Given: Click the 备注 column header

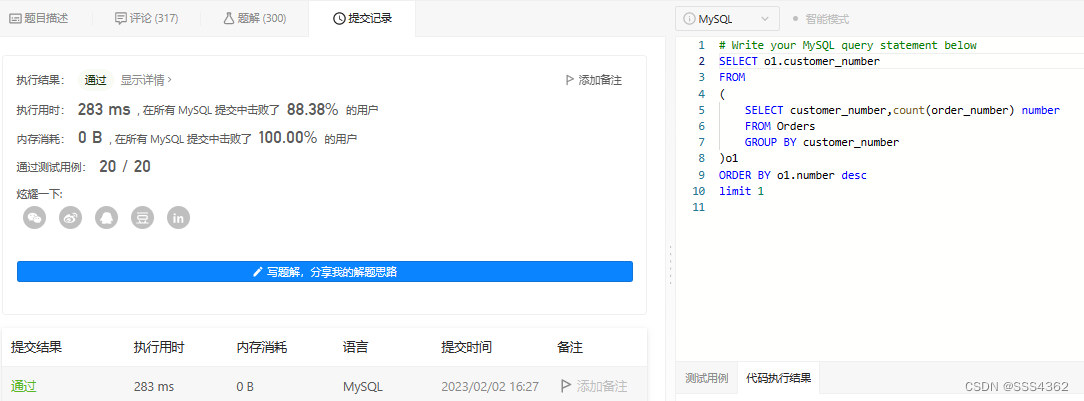Looking at the screenshot, I should (x=570, y=347).
